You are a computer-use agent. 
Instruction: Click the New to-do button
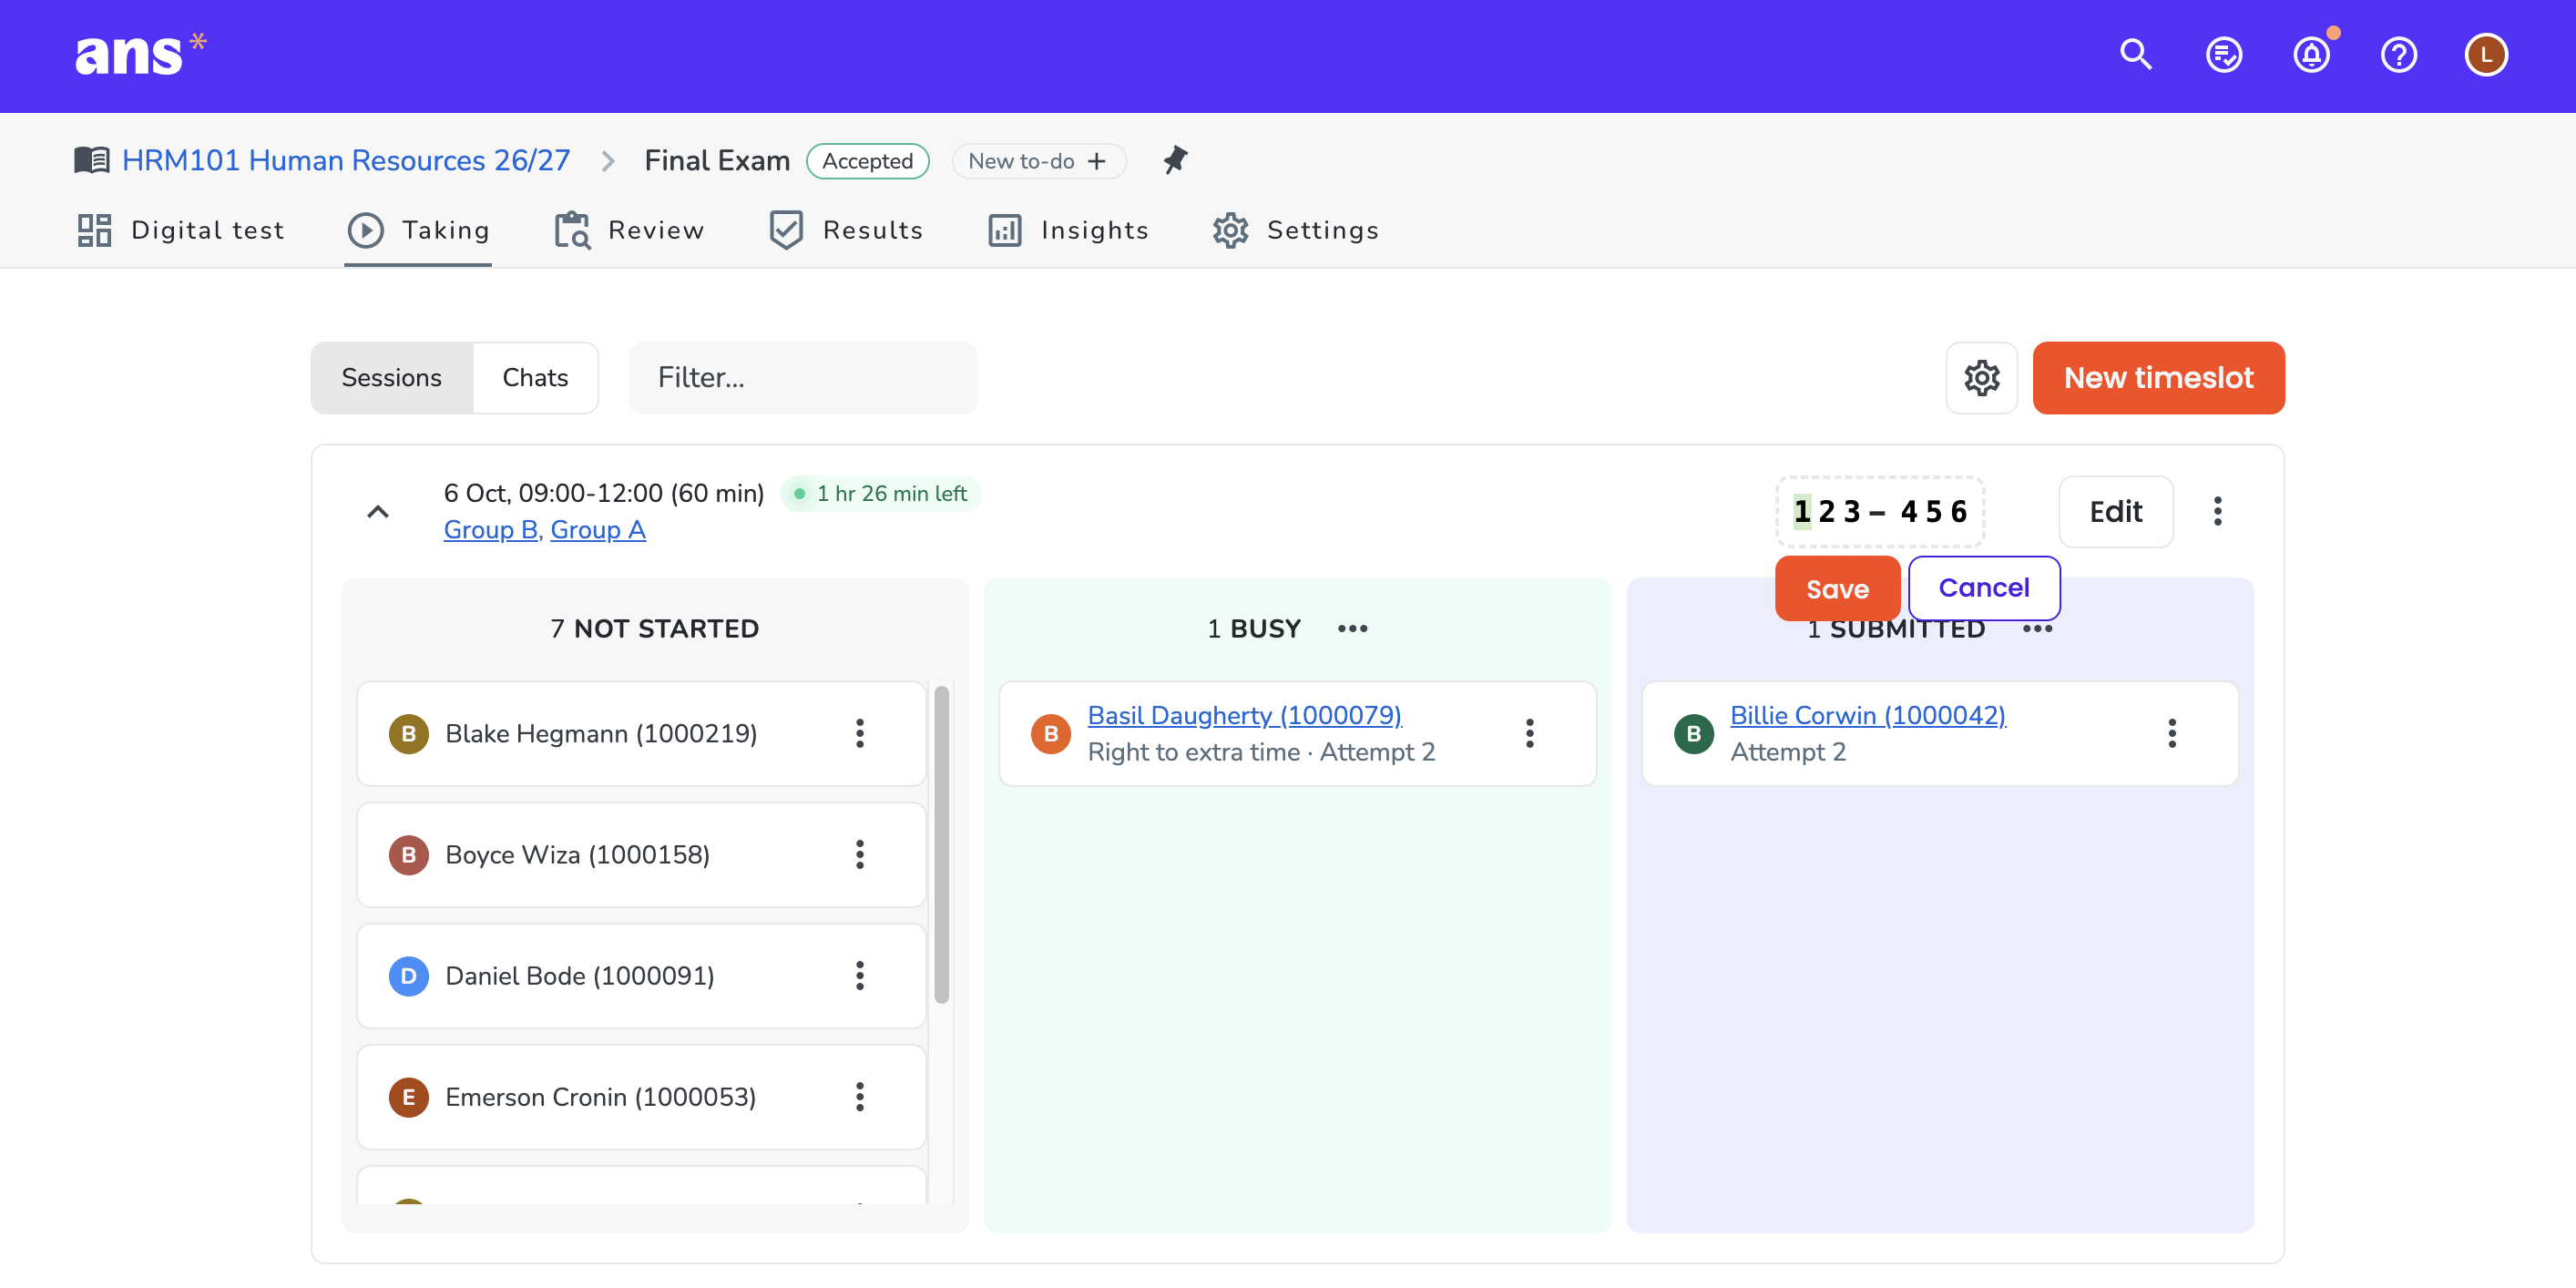(1038, 160)
